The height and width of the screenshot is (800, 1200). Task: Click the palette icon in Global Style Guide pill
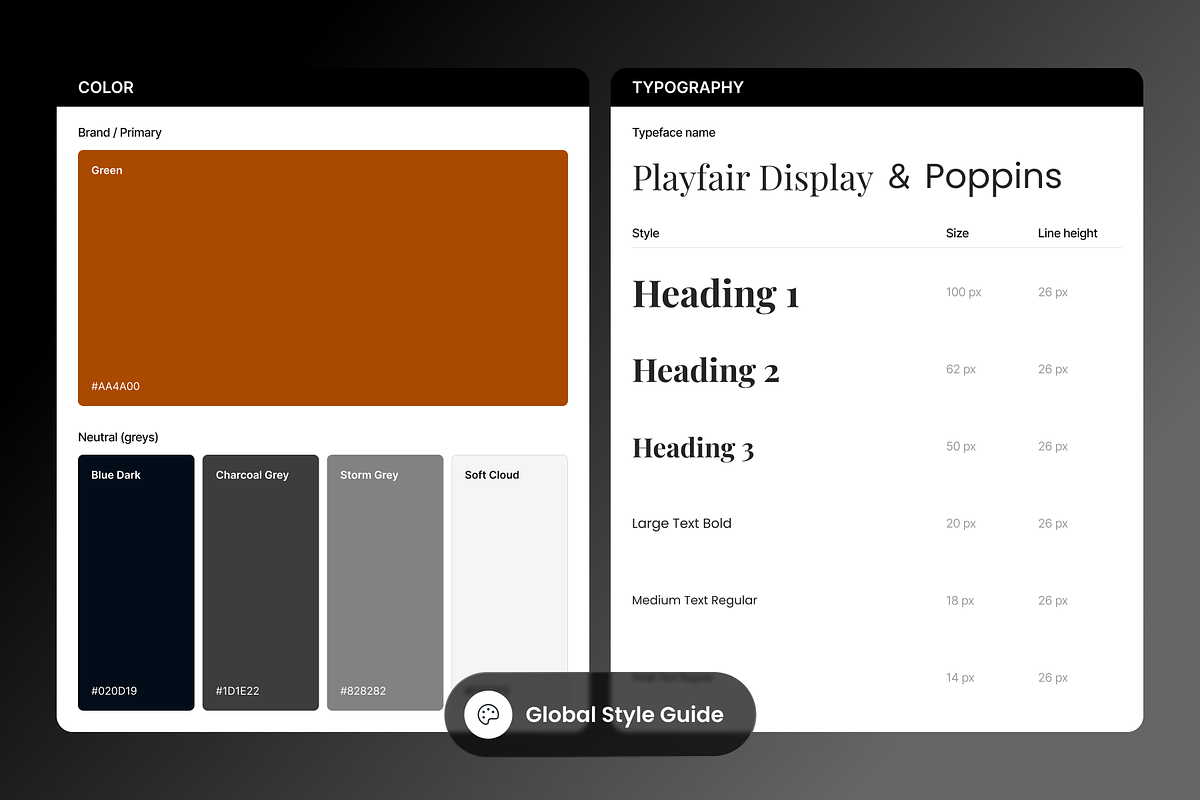[x=488, y=715]
